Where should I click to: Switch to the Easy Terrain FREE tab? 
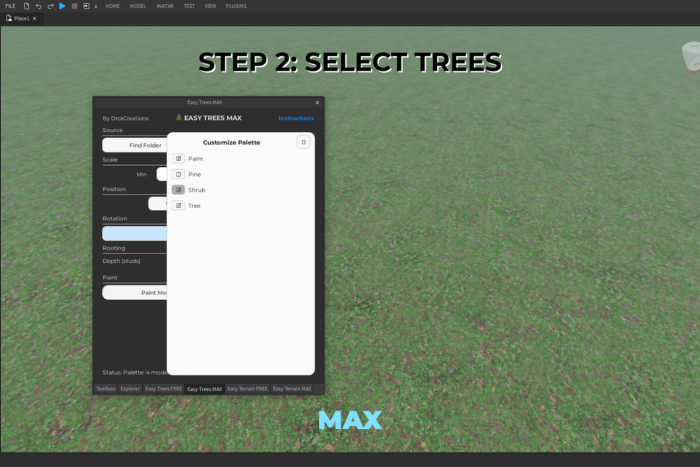[247, 389]
